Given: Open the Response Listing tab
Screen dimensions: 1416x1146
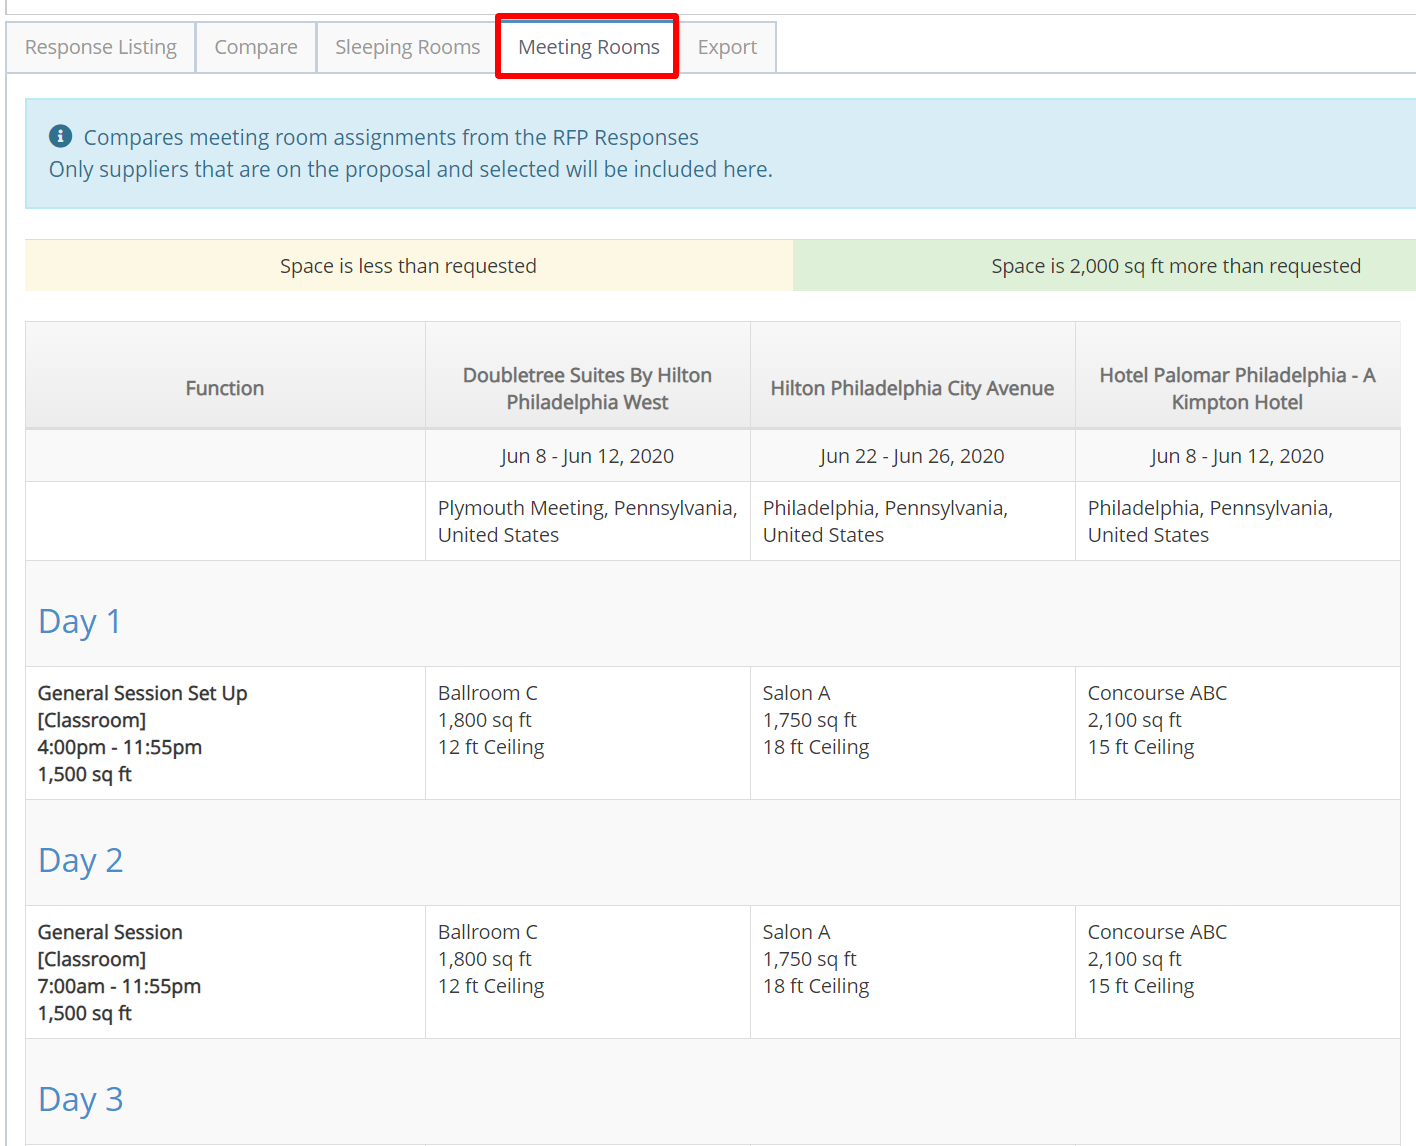Looking at the screenshot, I should (x=101, y=48).
